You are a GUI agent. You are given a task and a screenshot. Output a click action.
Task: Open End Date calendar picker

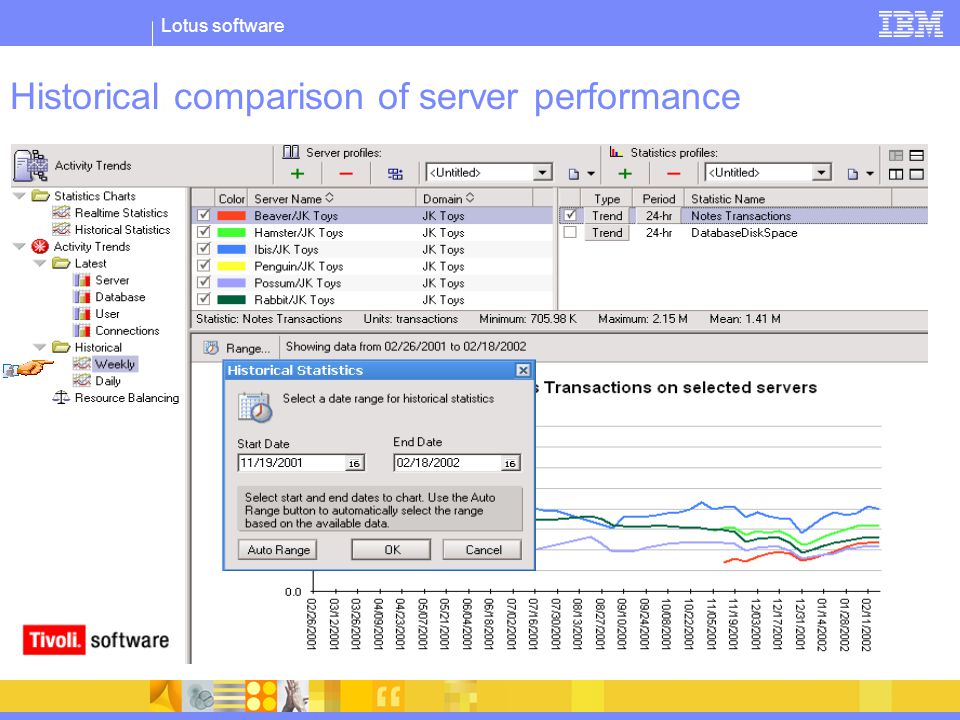pos(510,463)
